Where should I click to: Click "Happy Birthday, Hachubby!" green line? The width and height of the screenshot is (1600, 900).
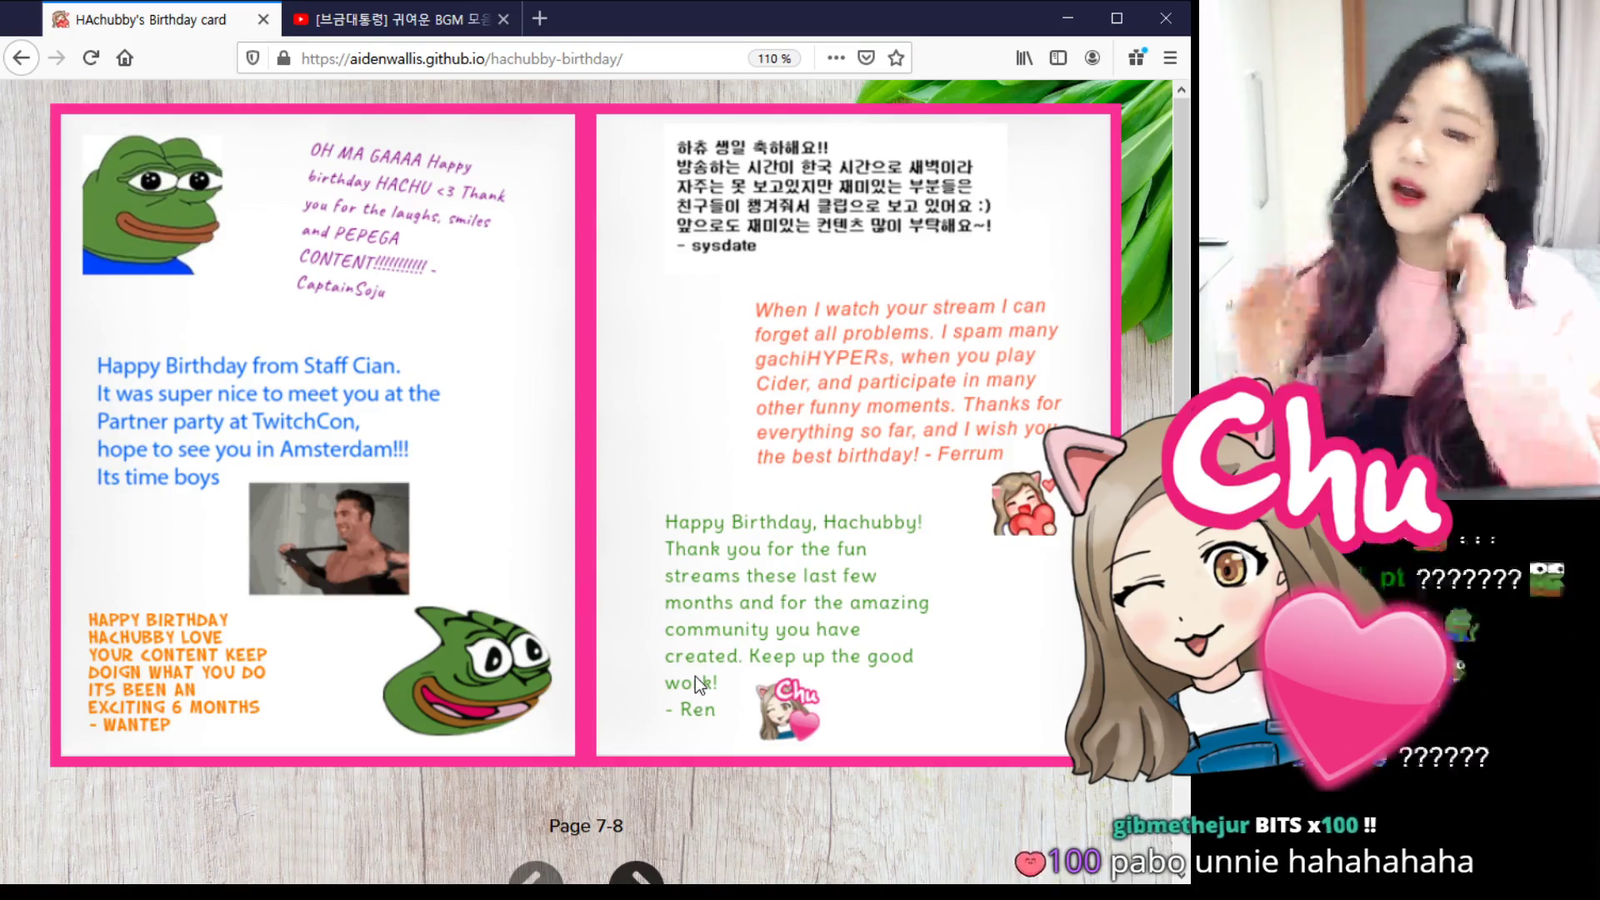click(794, 522)
